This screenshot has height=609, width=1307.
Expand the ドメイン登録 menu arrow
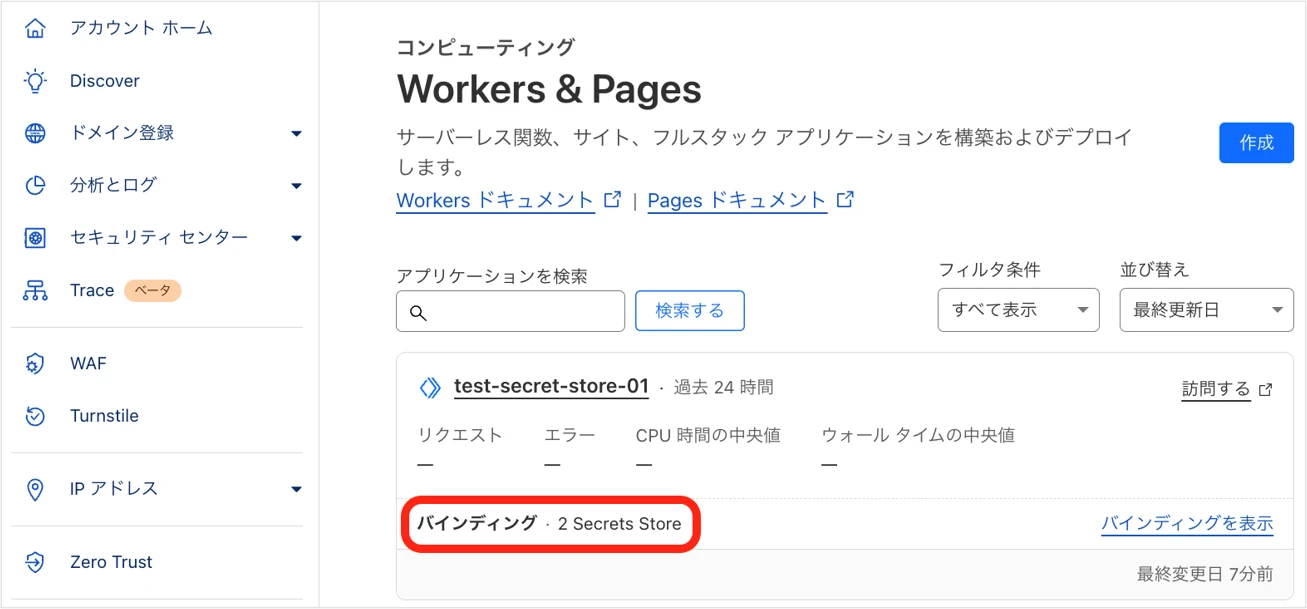(296, 133)
